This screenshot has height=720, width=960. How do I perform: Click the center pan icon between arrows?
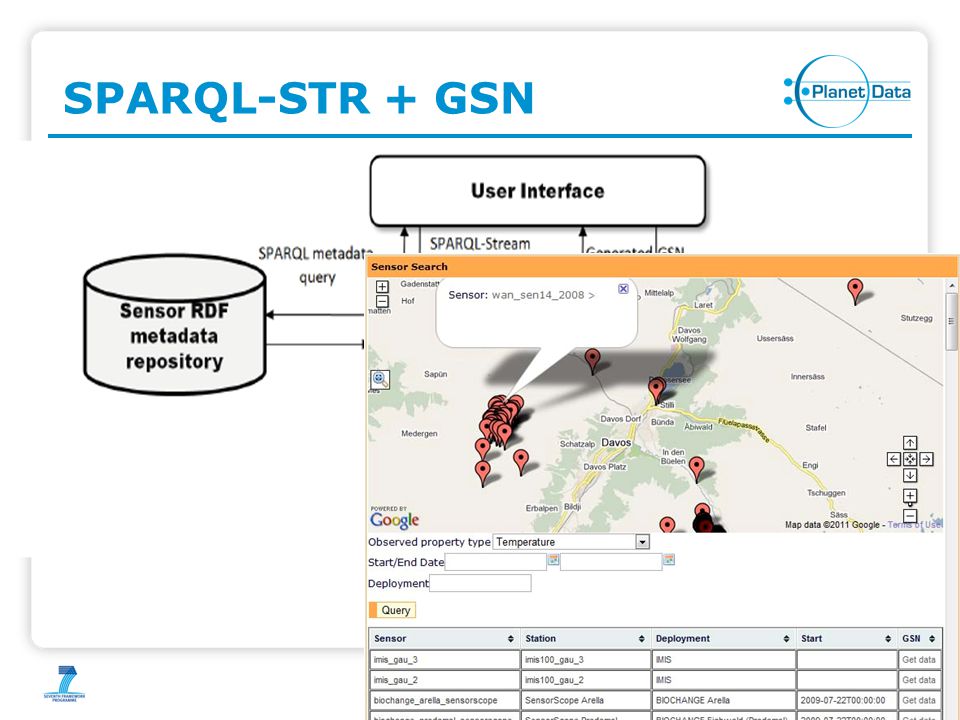tap(910, 459)
